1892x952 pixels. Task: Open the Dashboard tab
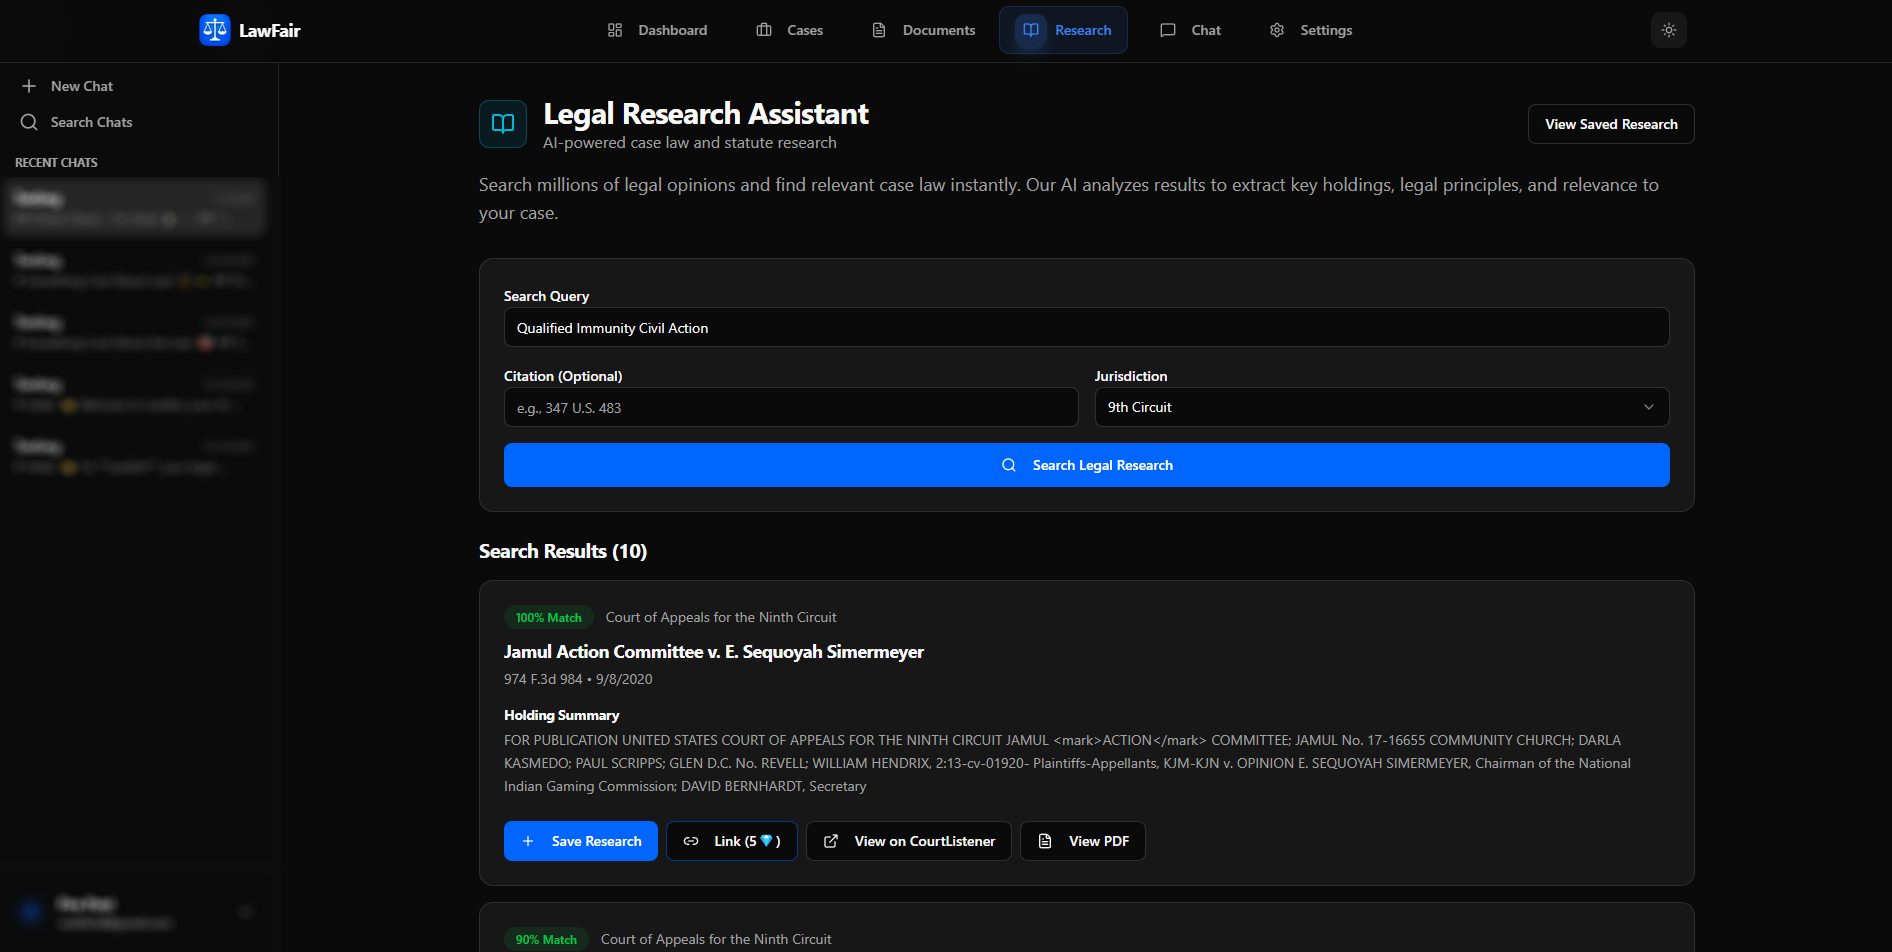pos(657,30)
